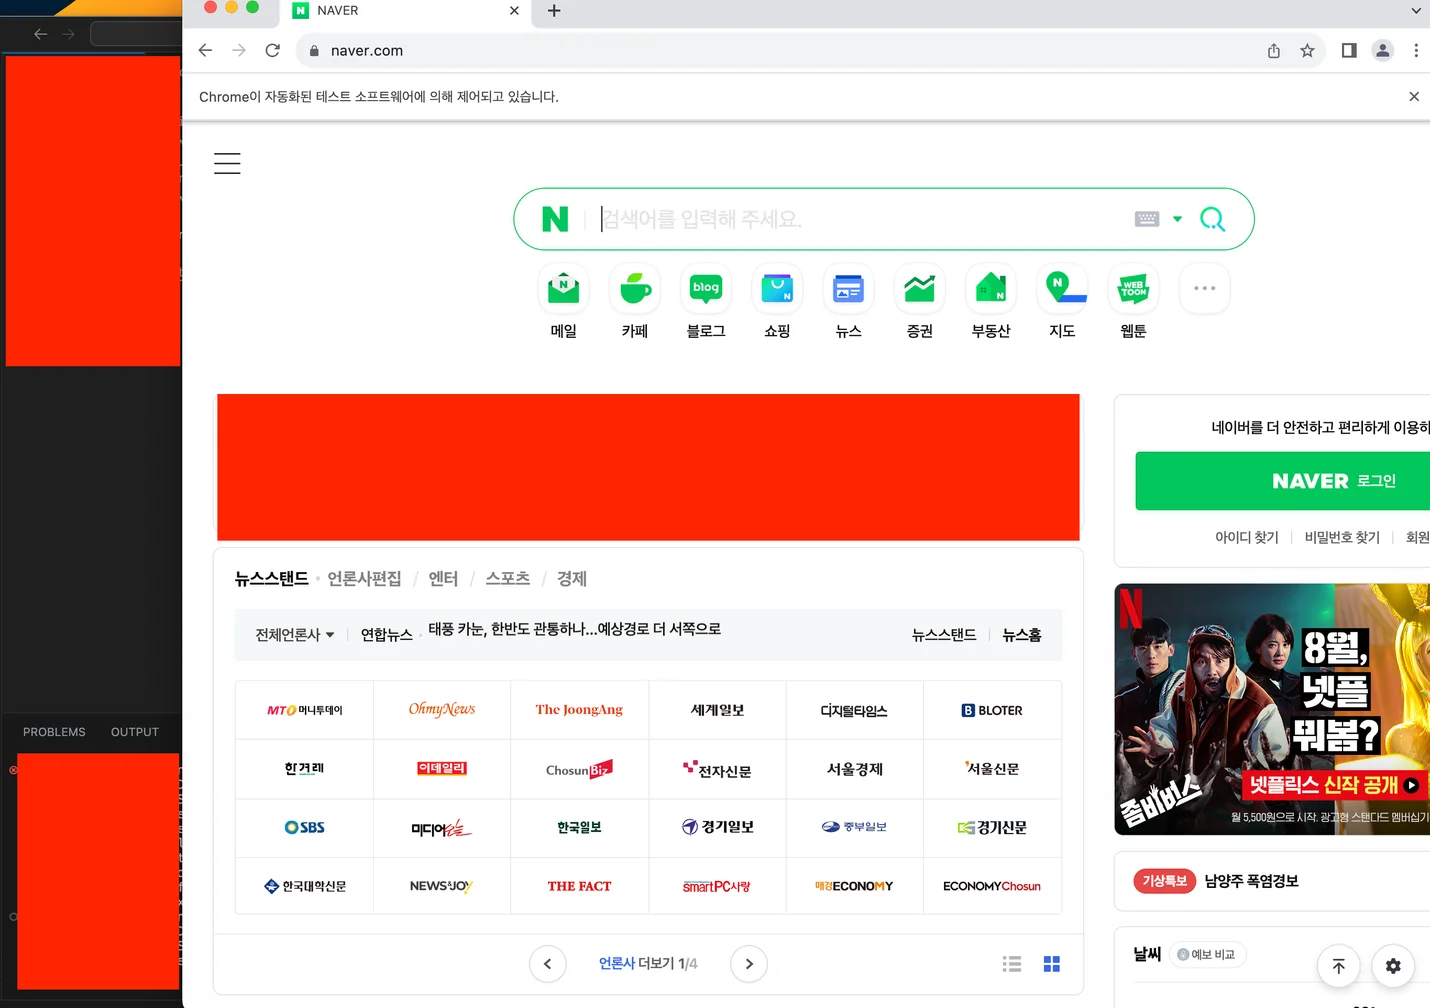Open a new Chrome tab with plus
This screenshot has width=1430, height=1008.
[x=554, y=11]
